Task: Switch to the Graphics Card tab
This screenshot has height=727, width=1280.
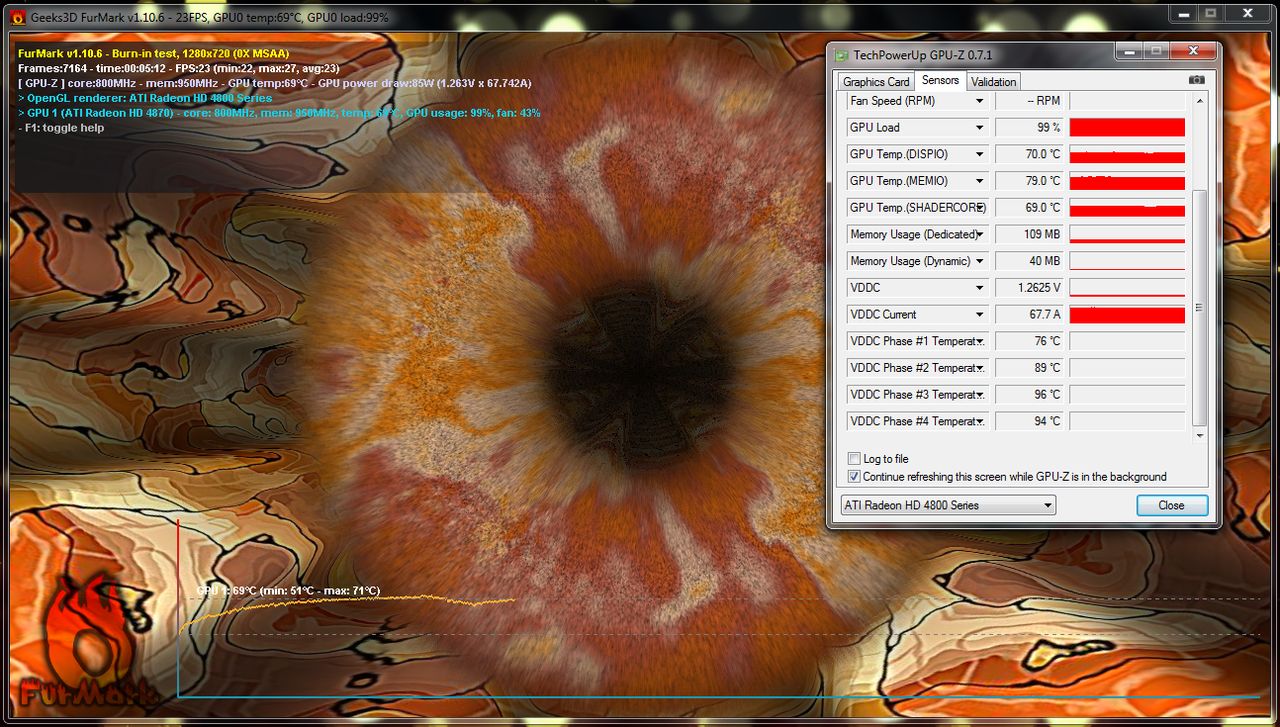Action: click(876, 82)
